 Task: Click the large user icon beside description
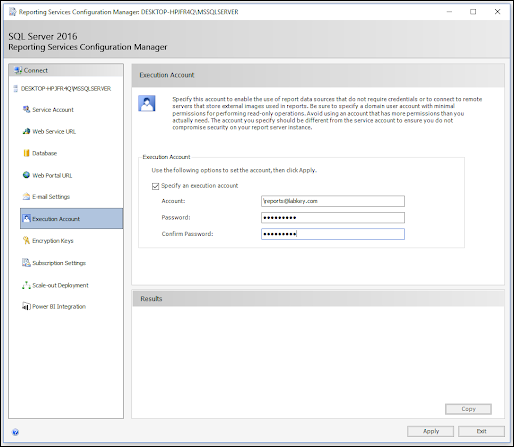pyautogui.click(x=147, y=103)
